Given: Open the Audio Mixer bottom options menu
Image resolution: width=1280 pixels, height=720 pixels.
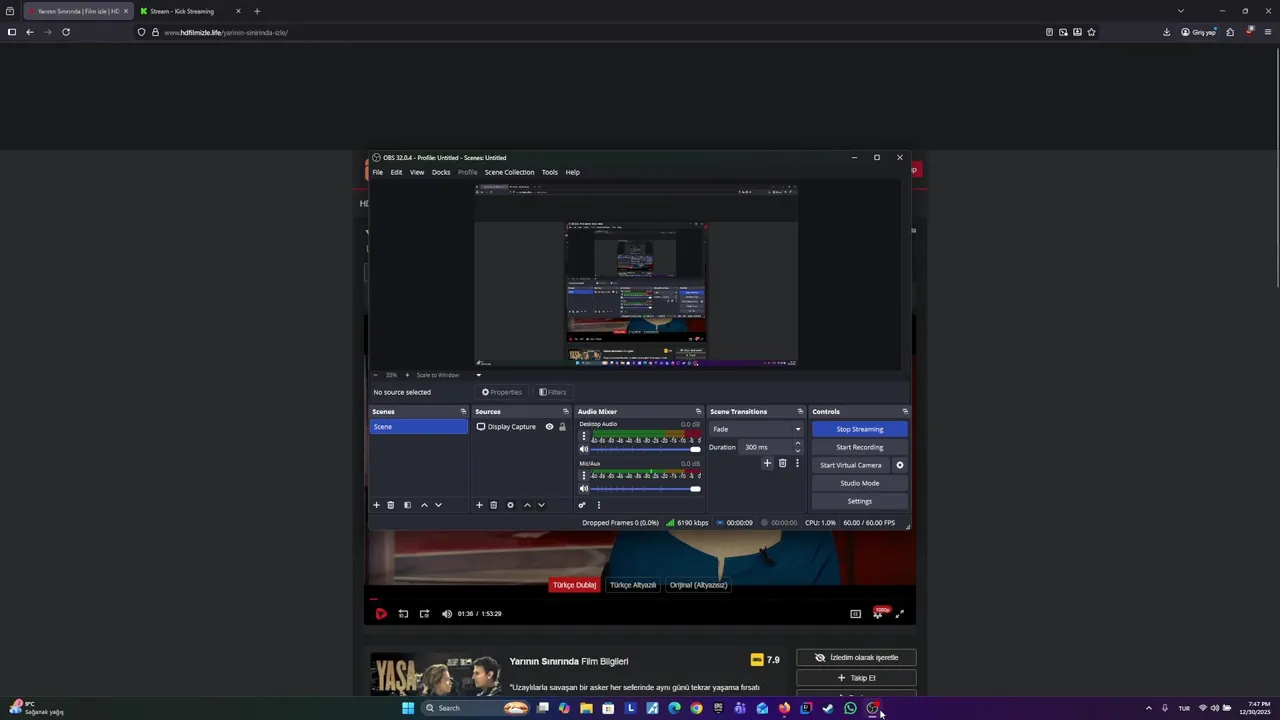Looking at the screenshot, I should (x=599, y=505).
